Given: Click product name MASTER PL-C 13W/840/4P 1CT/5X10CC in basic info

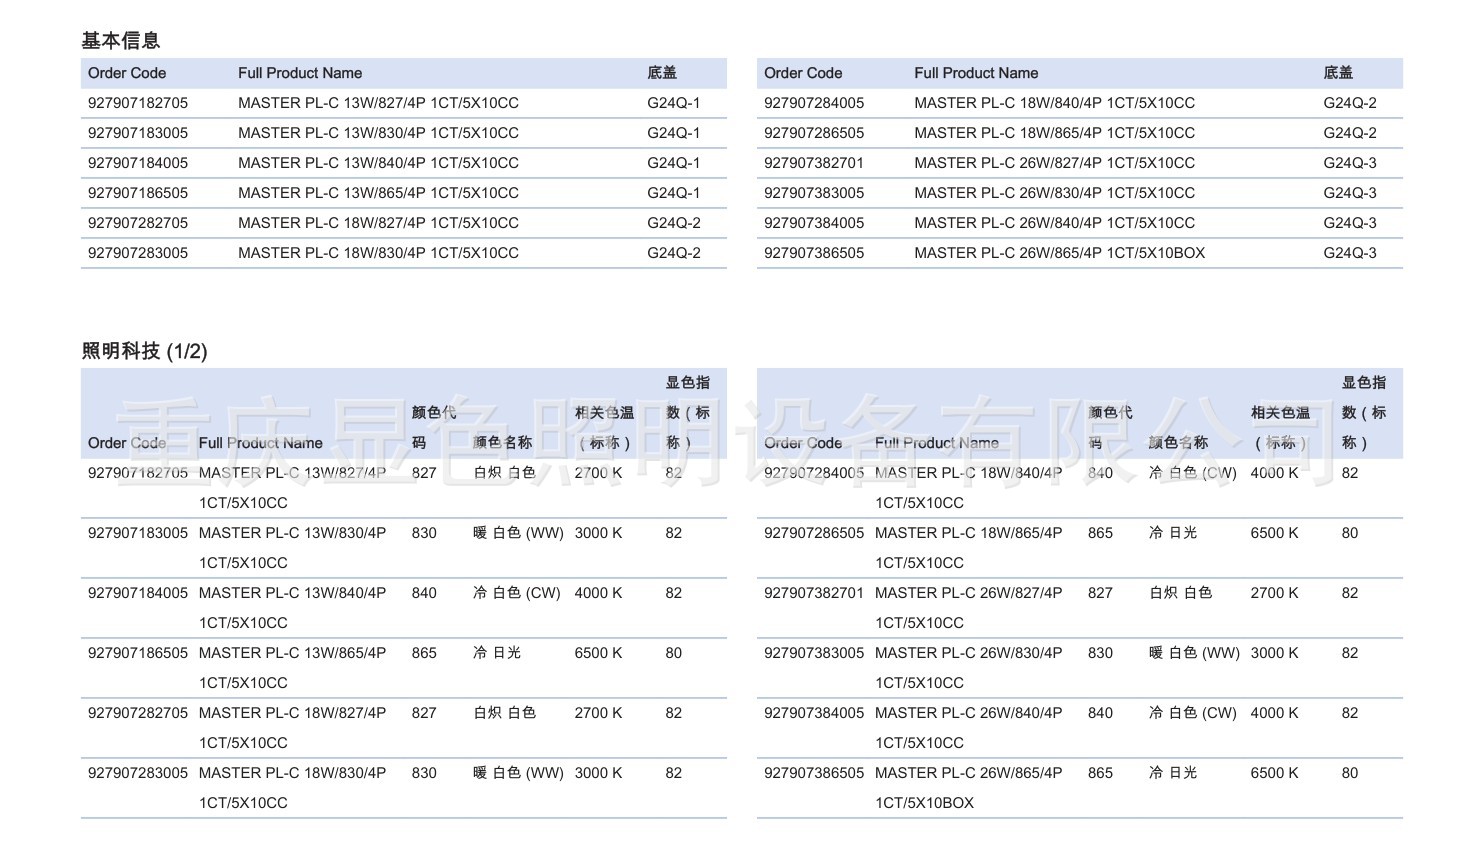Looking at the screenshot, I should point(378,163).
